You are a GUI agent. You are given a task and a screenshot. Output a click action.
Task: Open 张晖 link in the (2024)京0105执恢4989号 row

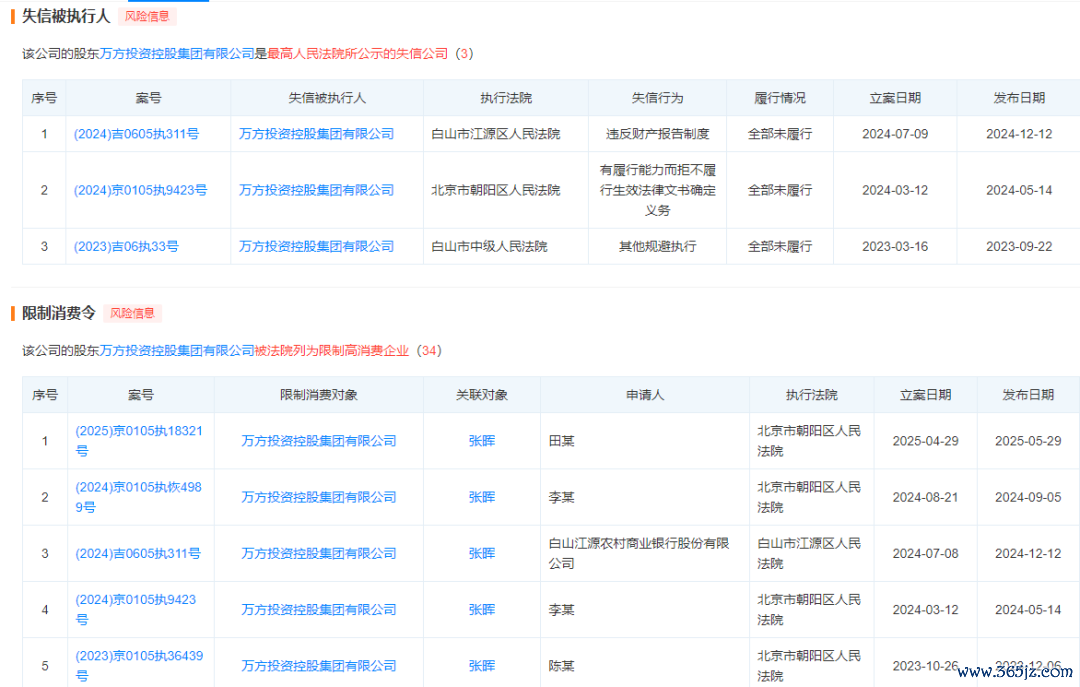click(481, 498)
